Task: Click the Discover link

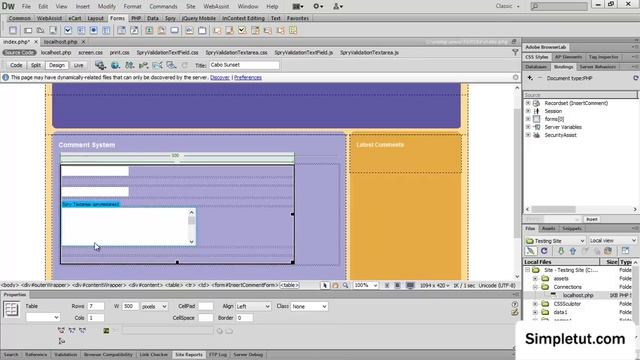Action: 220,78
